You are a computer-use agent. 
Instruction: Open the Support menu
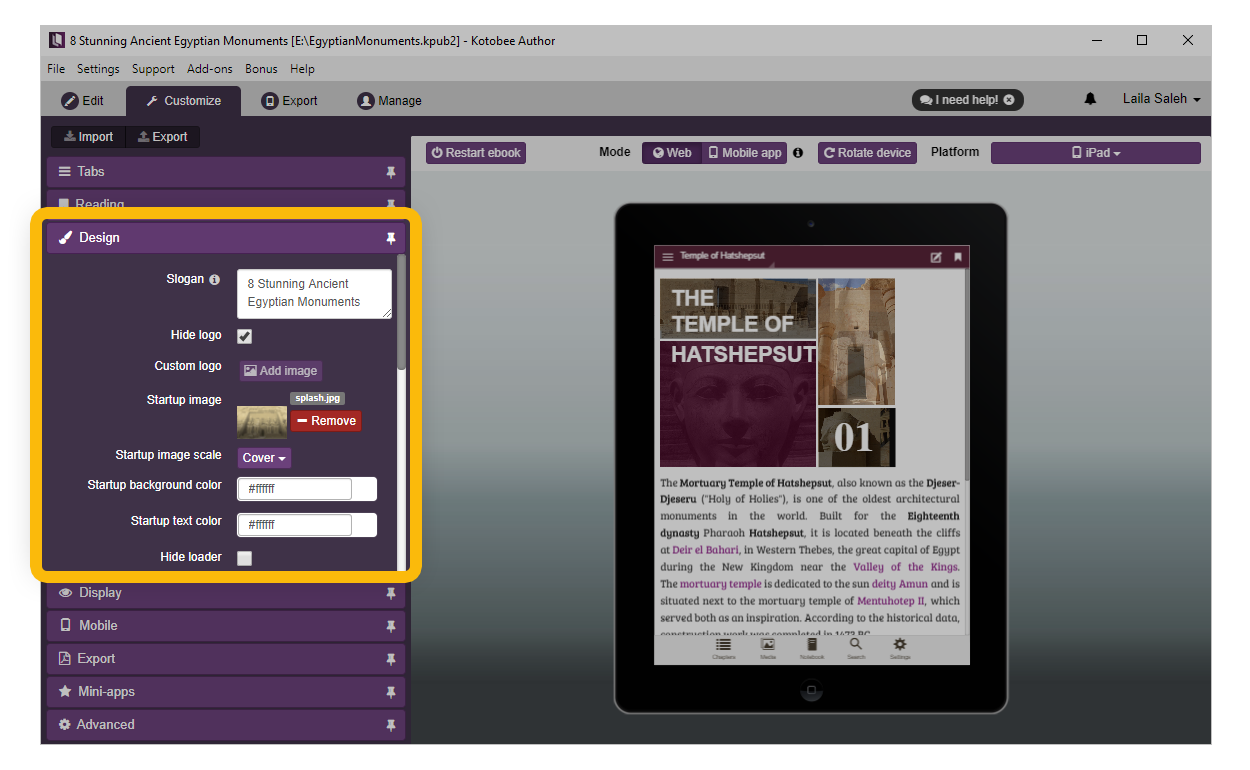point(153,69)
